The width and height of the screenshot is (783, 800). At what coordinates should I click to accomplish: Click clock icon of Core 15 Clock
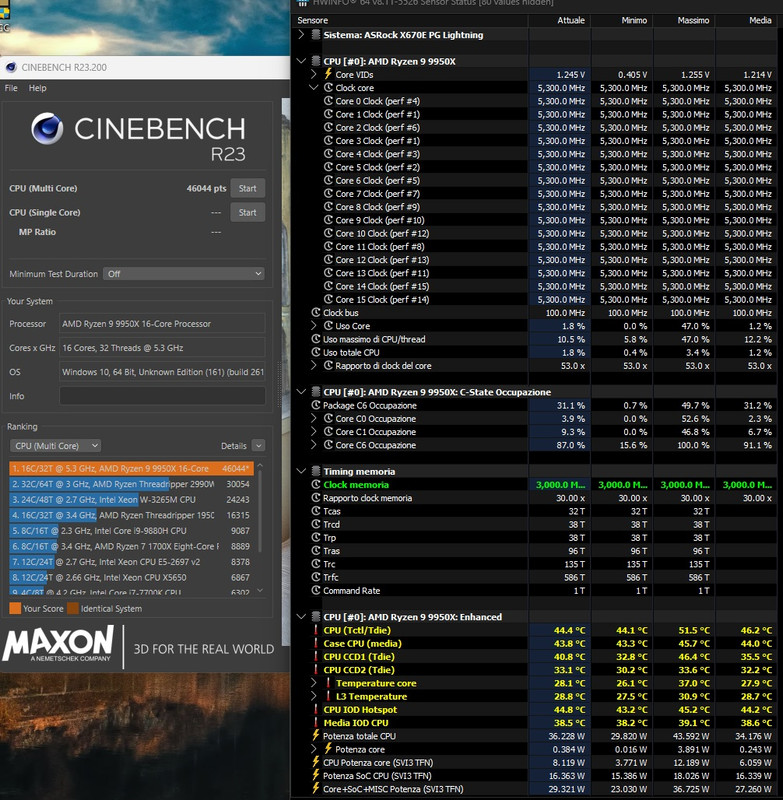(328, 299)
